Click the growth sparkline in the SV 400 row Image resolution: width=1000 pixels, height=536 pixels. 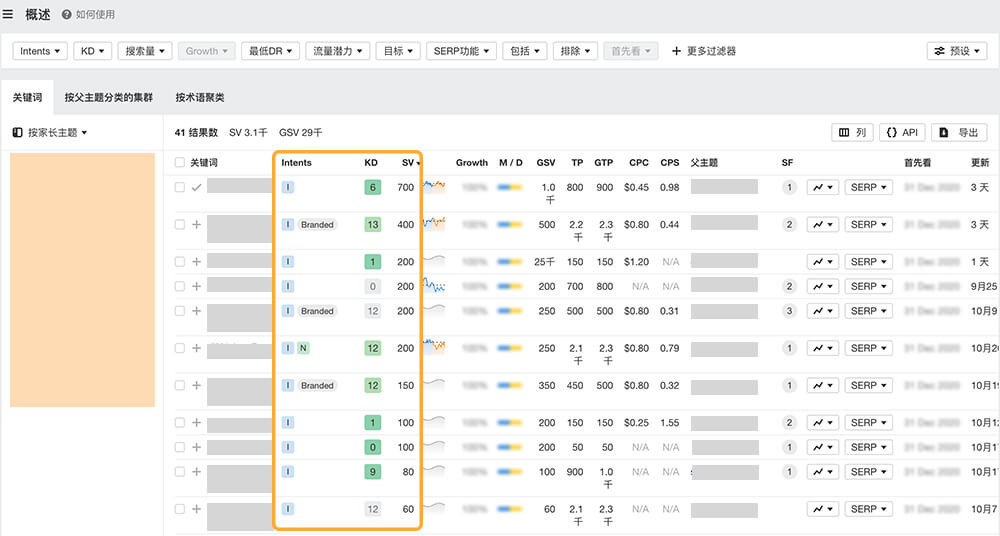(434, 224)
